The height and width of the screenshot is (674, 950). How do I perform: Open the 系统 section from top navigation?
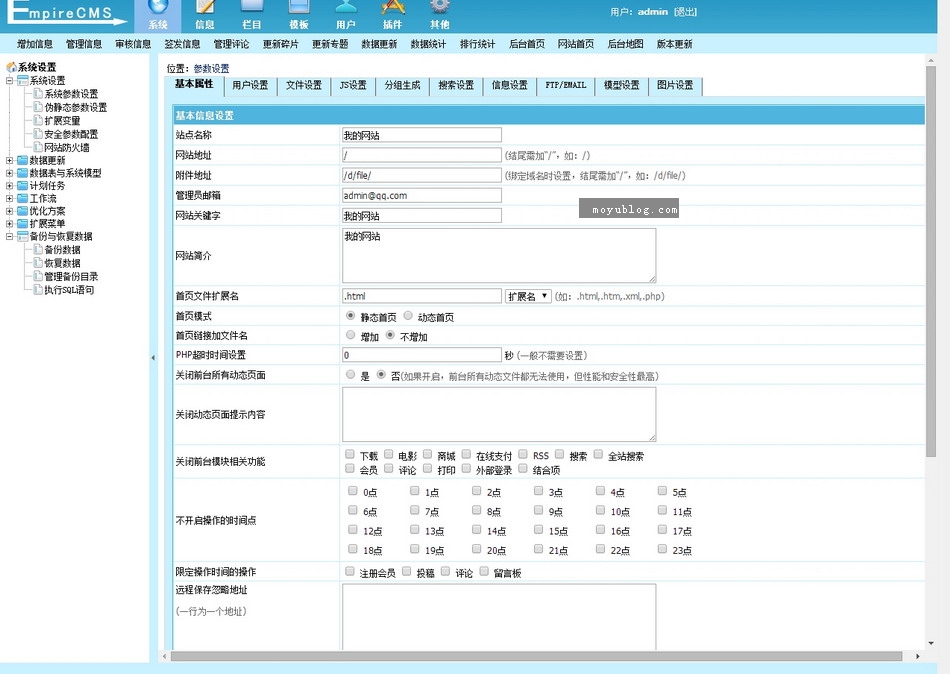coord(158,16)
